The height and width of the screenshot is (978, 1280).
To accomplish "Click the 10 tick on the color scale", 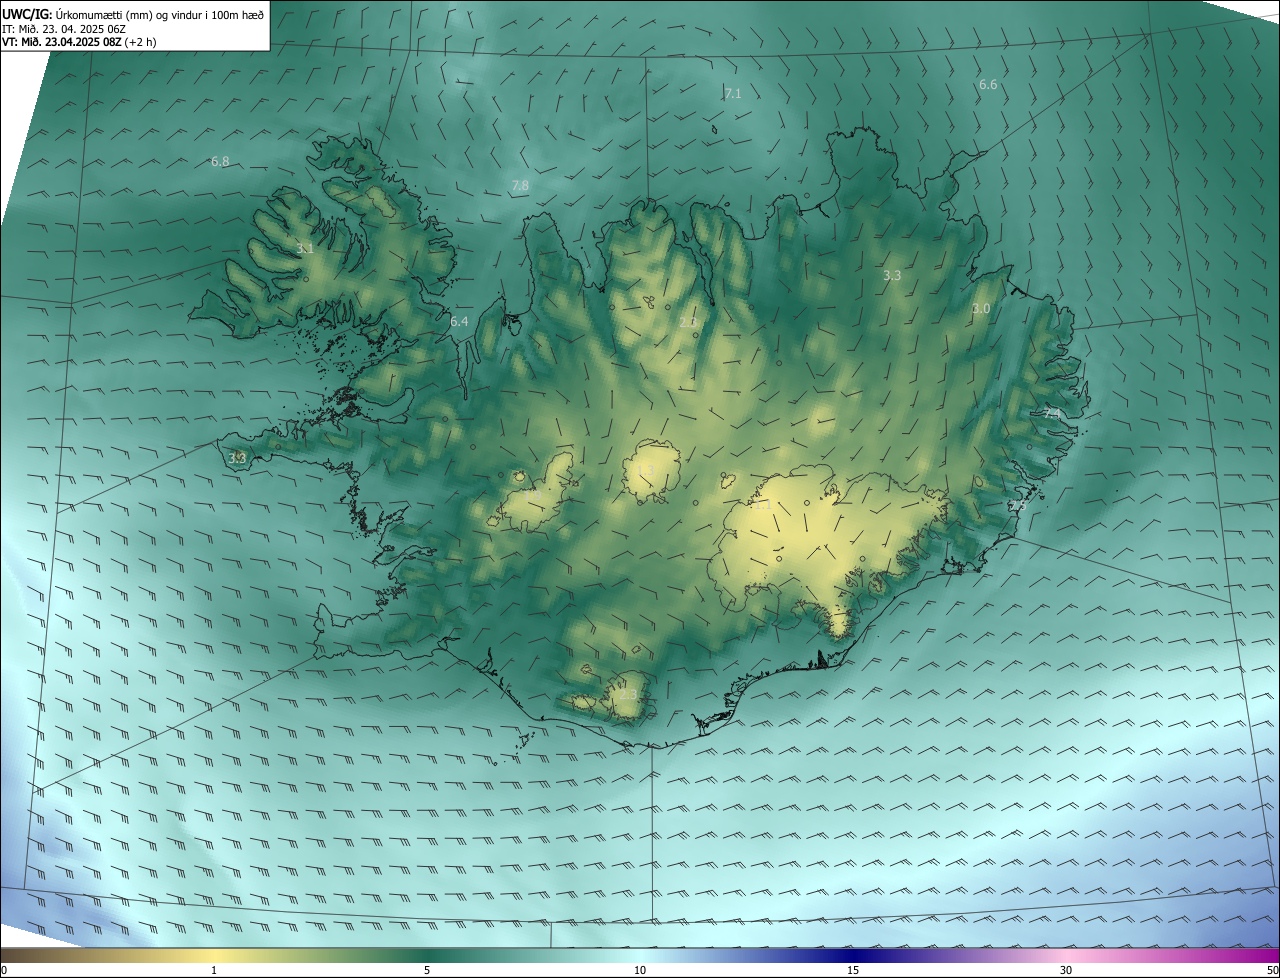I will 640,970.
